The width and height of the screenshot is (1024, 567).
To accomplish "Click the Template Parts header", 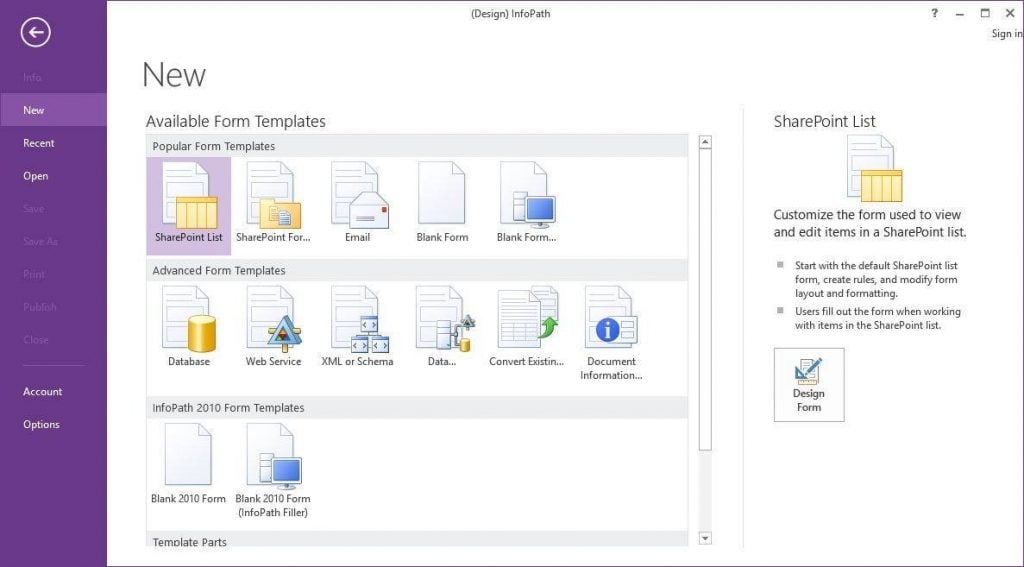I will coord(417,540).
